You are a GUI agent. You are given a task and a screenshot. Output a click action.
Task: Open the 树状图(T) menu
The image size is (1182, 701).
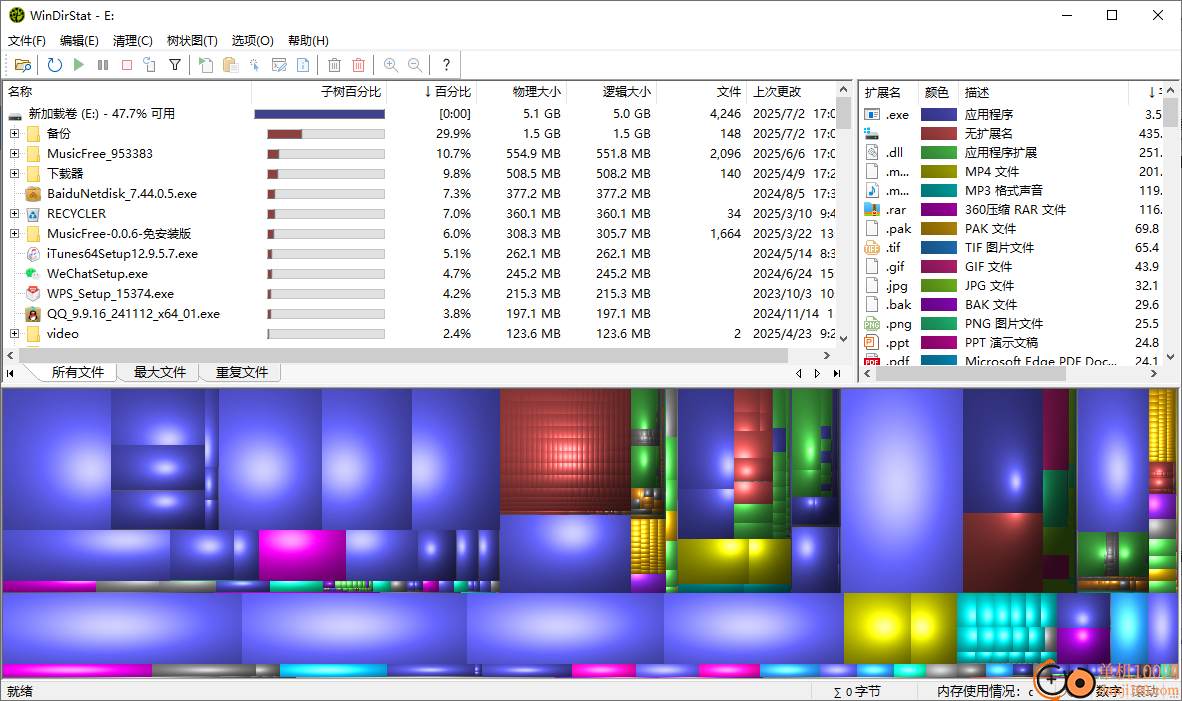coord(192,41)
